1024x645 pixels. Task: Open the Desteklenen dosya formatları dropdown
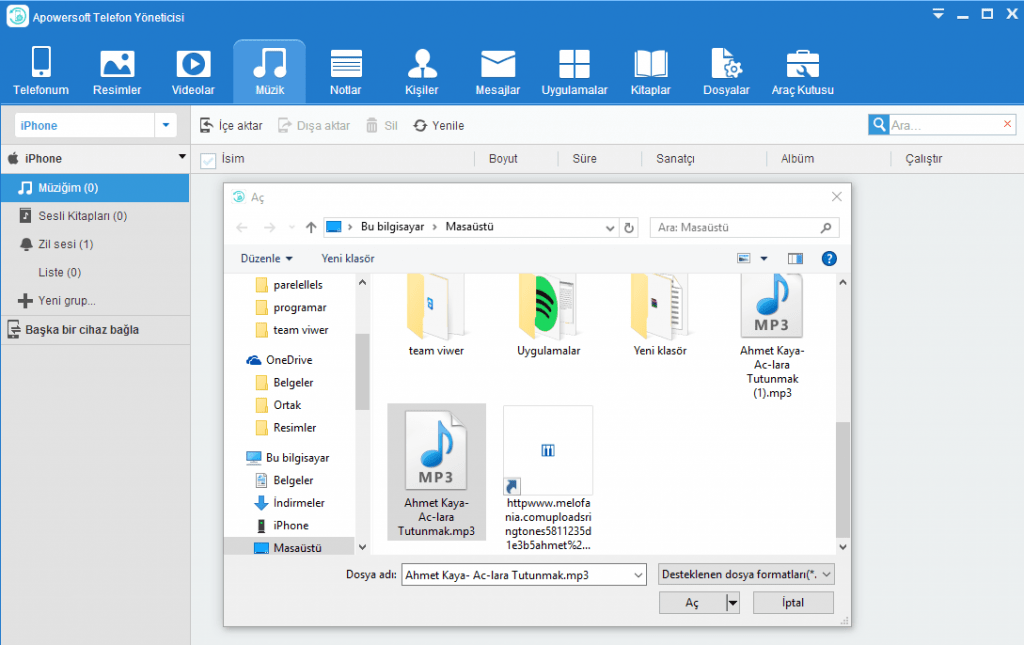click(747, 575)
